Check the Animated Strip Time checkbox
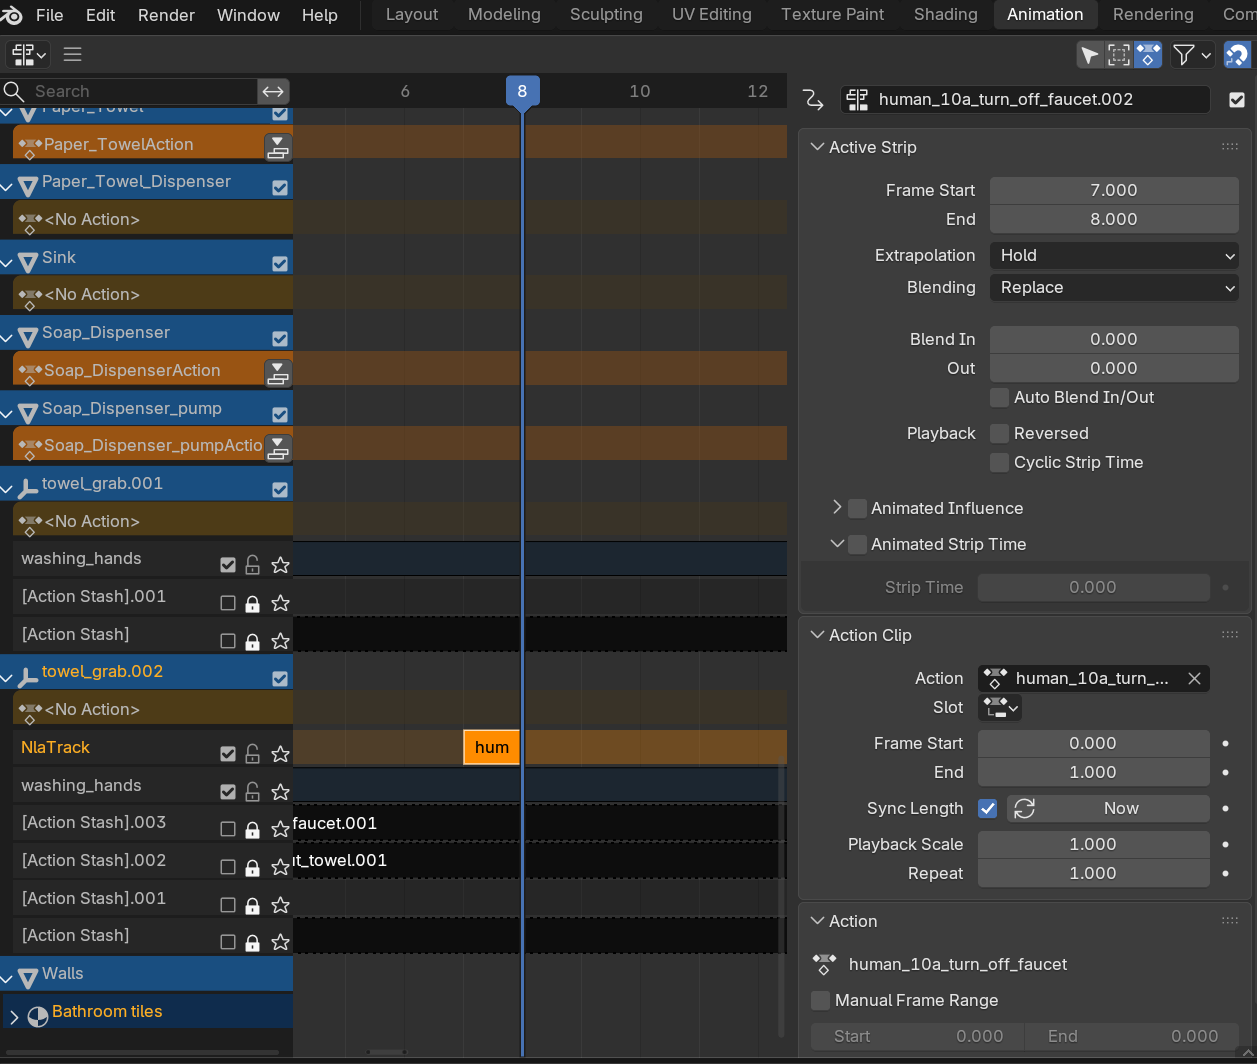 click(x=857, y=544)
